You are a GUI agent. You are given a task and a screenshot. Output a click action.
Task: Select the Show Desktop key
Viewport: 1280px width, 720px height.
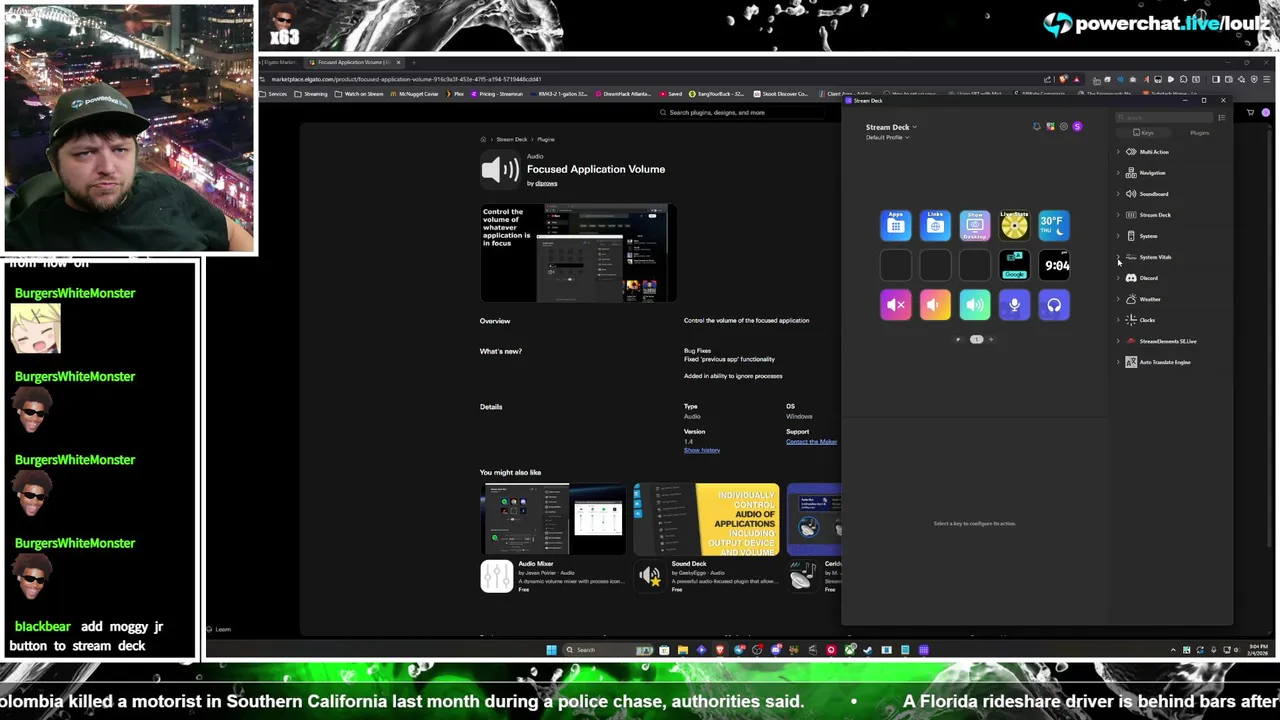(x=975, y=225)
